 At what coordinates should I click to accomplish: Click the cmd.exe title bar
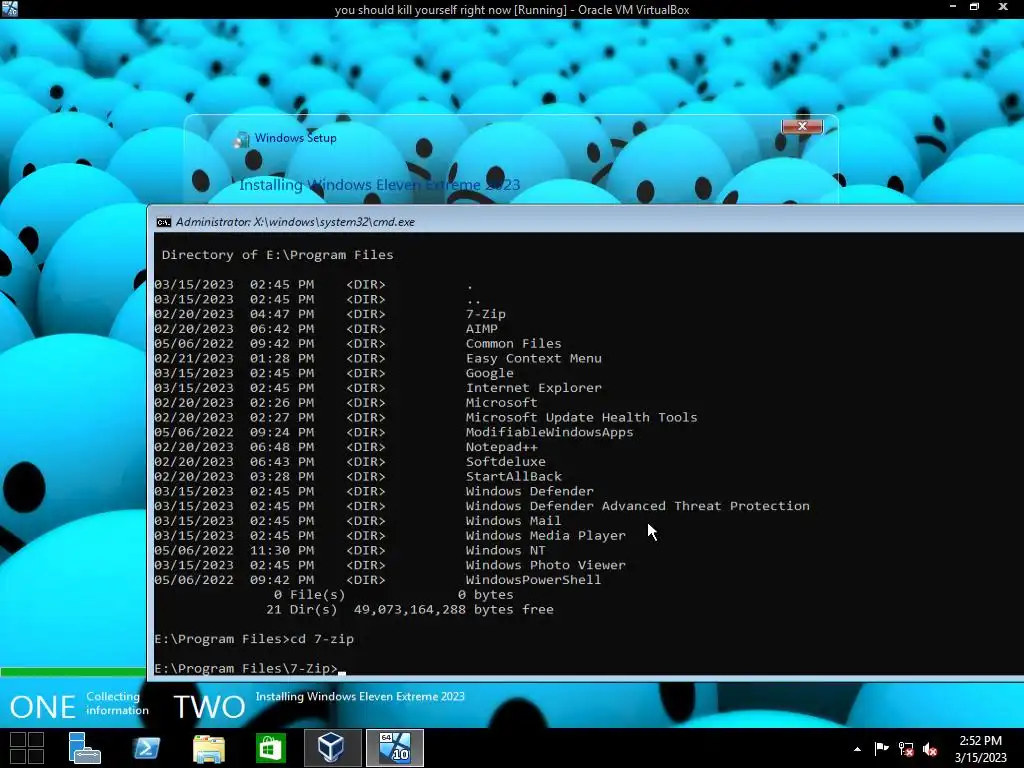586,222
